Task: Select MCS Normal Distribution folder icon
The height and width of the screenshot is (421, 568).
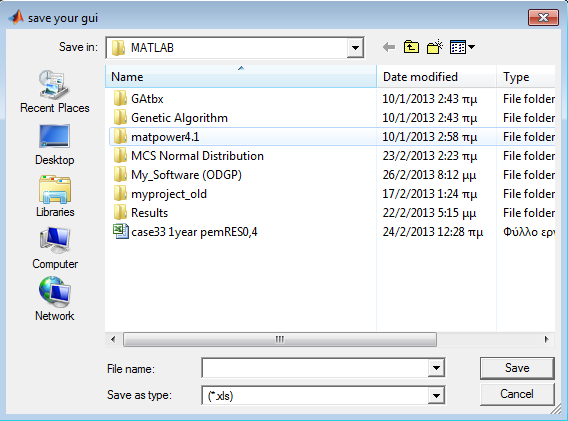Action: point(120,155)
